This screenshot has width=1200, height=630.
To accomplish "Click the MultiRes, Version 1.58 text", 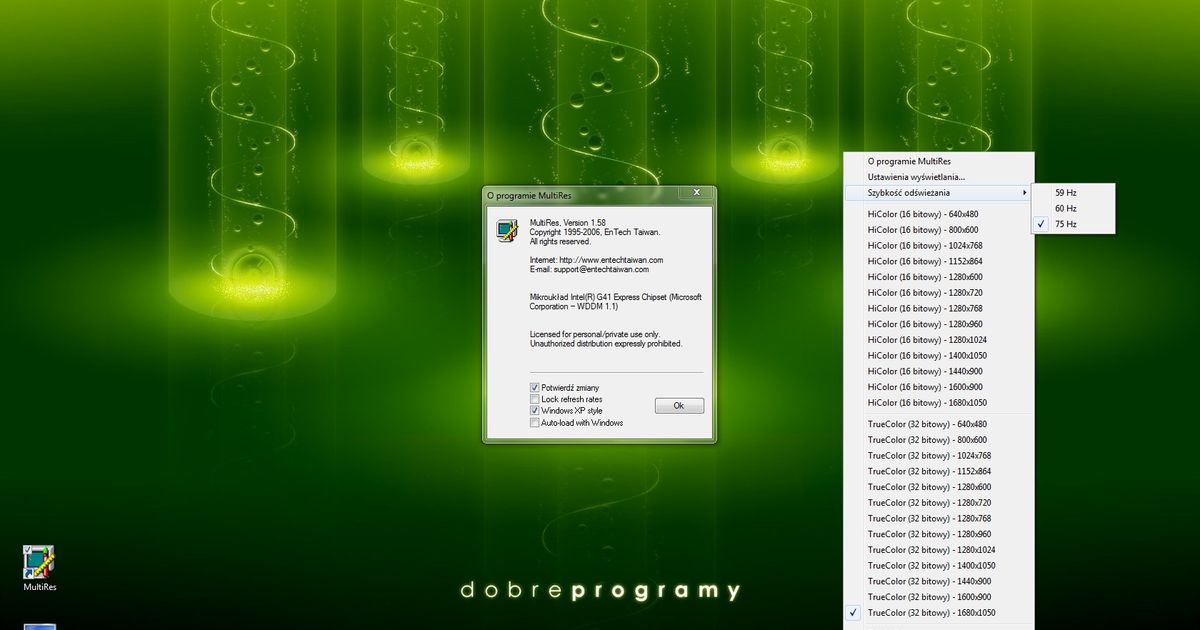I will [x=568, y=222].
